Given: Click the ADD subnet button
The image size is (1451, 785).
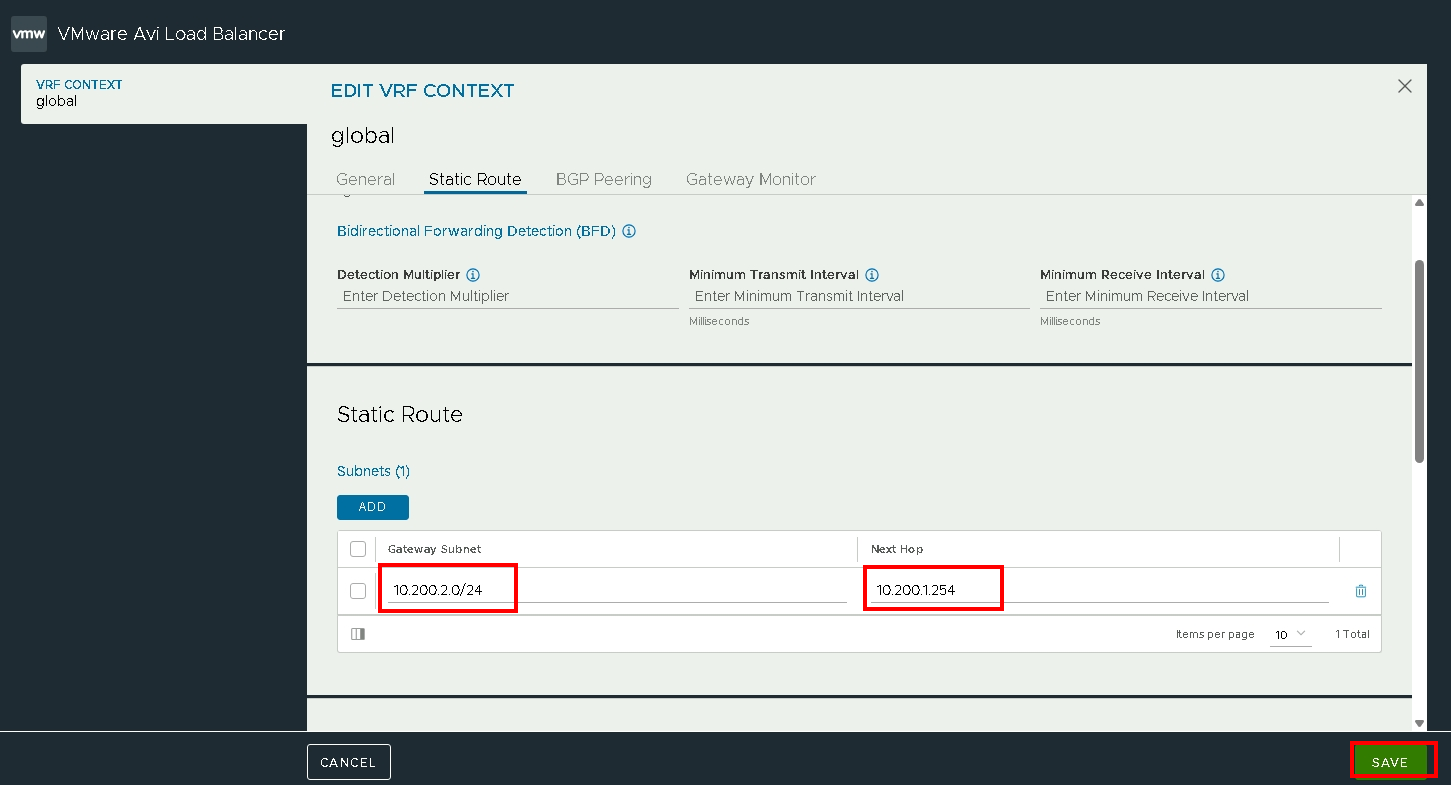Looking at the screenshot, I should pyautogui.click(x=373, y=507).
